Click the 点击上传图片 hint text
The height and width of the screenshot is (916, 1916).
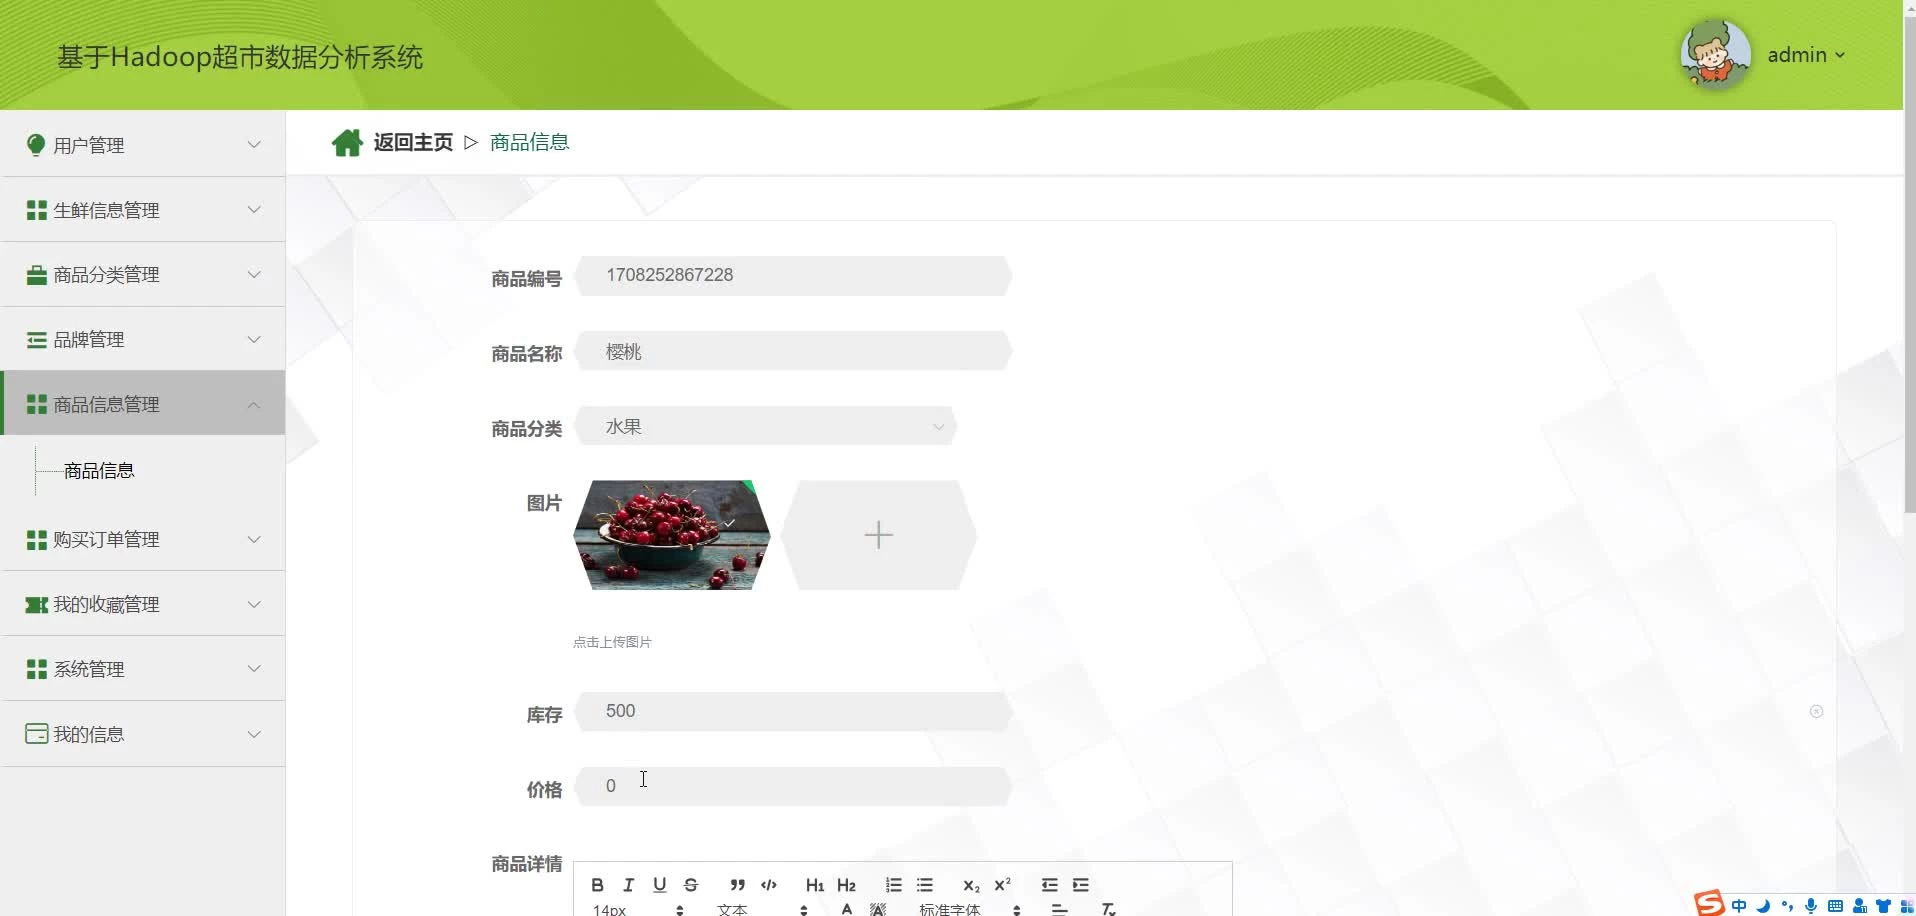click(x=612, y=642)
